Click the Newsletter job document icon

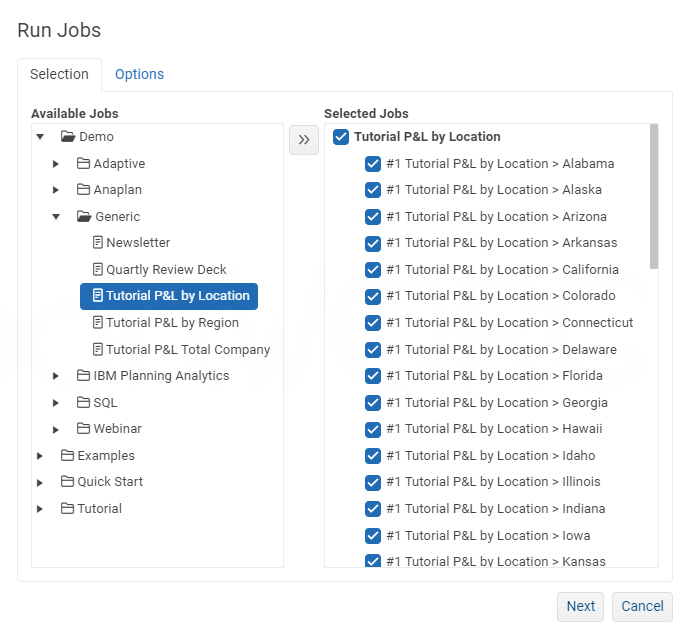coord(98,243)
